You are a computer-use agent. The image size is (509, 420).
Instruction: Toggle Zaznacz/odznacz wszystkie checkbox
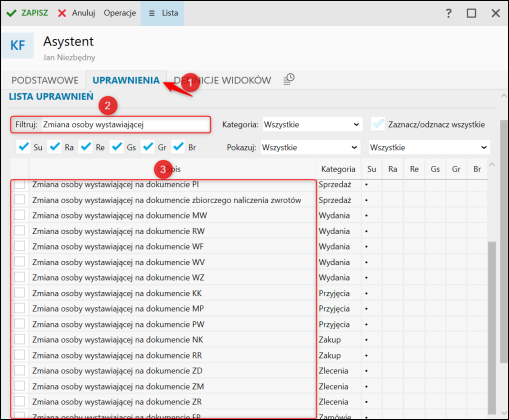(378, 124)
